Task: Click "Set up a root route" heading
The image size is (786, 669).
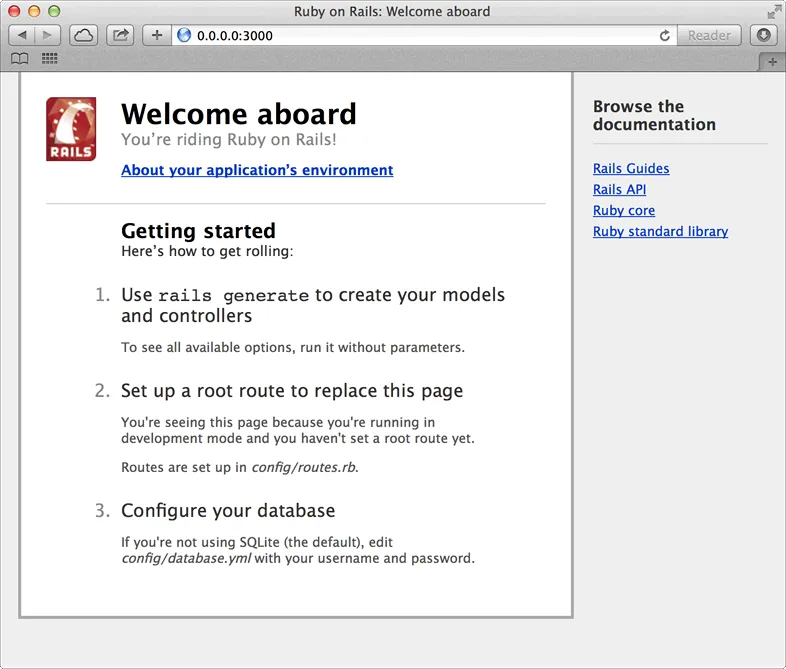Action: click(x=292, y=391)
